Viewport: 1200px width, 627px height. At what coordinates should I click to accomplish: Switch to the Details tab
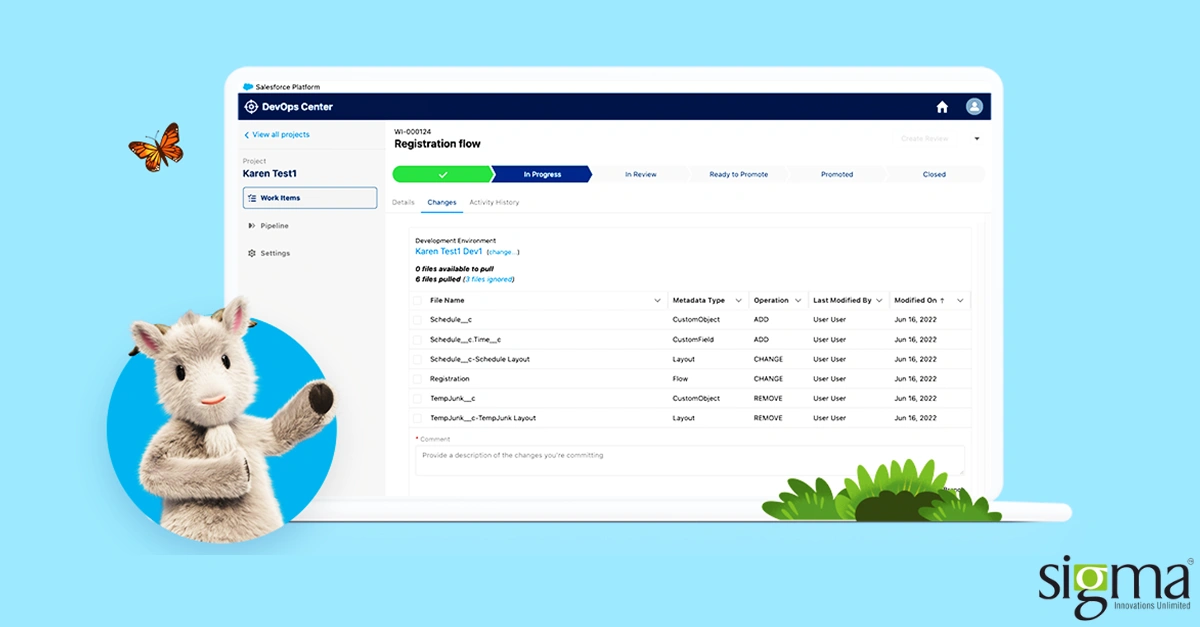[x=403, y=203]
